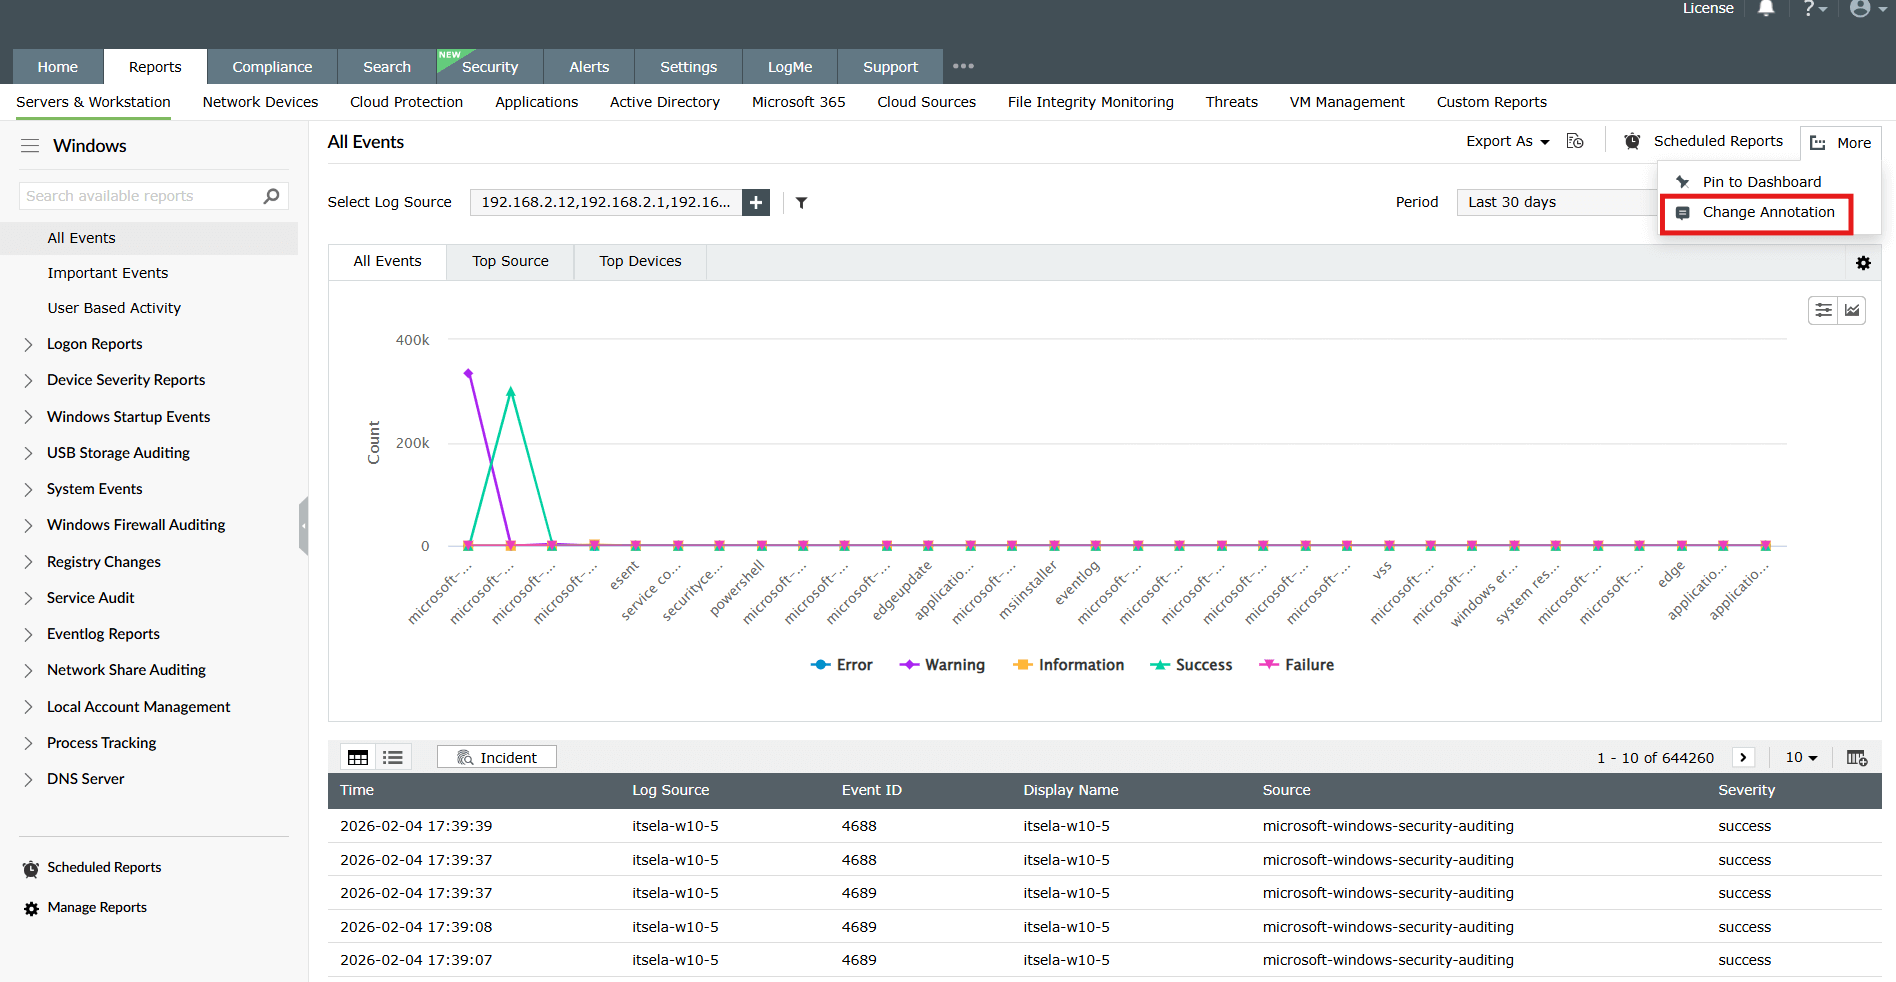Open Important Events report
The image size is (1896, 982).
(108, 273)
